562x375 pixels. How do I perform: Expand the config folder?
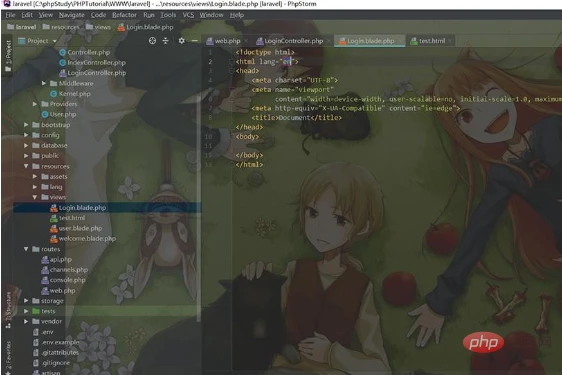pos(26,135)
